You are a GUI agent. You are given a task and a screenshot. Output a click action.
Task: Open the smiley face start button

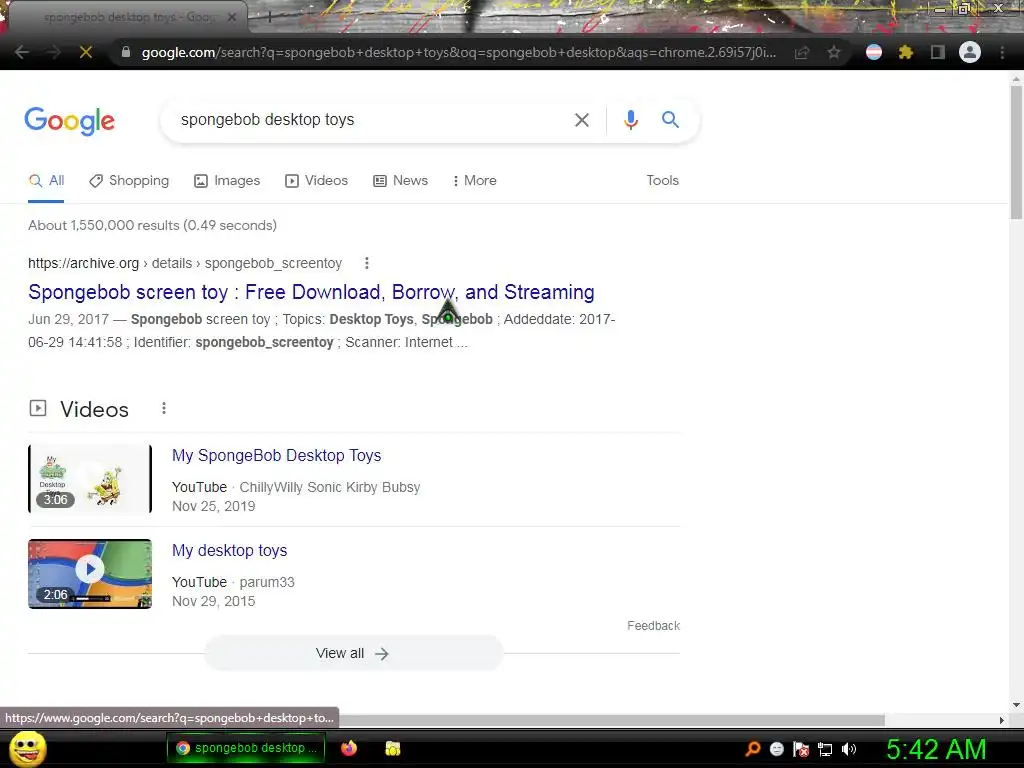pos(27,748)
